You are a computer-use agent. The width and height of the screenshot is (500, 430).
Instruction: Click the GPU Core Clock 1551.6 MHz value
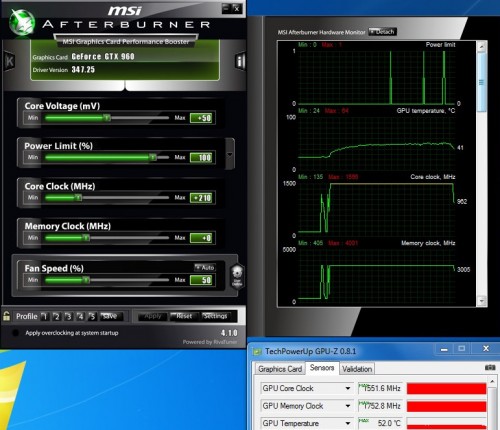(380, 388)
